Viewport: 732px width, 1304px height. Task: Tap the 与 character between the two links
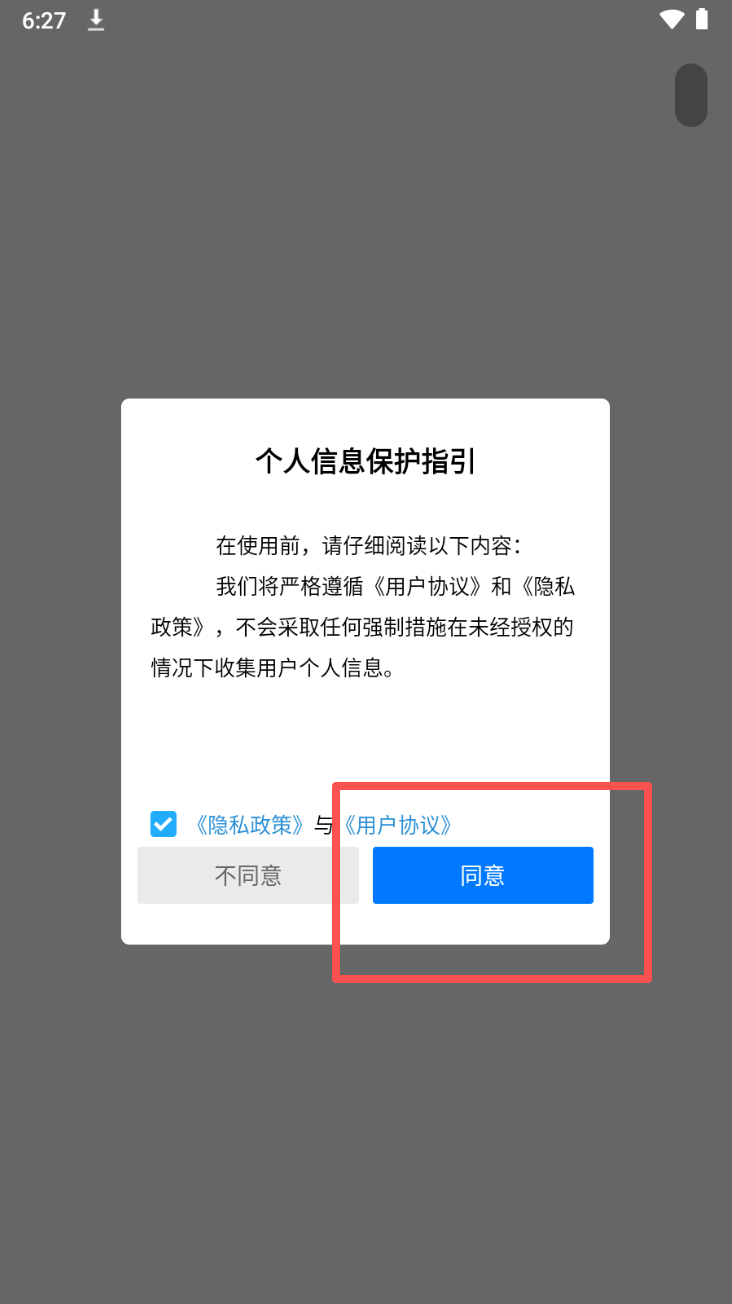[x=323, y=825]
